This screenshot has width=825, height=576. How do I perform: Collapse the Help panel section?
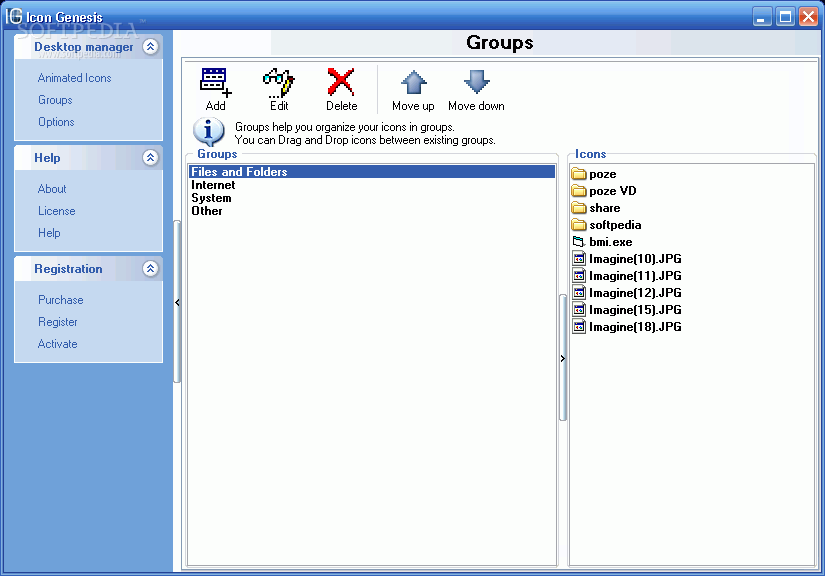click(150, 158)
